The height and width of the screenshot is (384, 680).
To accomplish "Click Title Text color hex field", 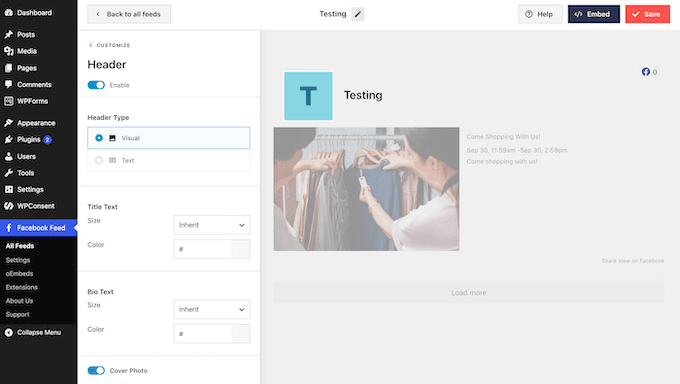I will click(x=203, y=249).
